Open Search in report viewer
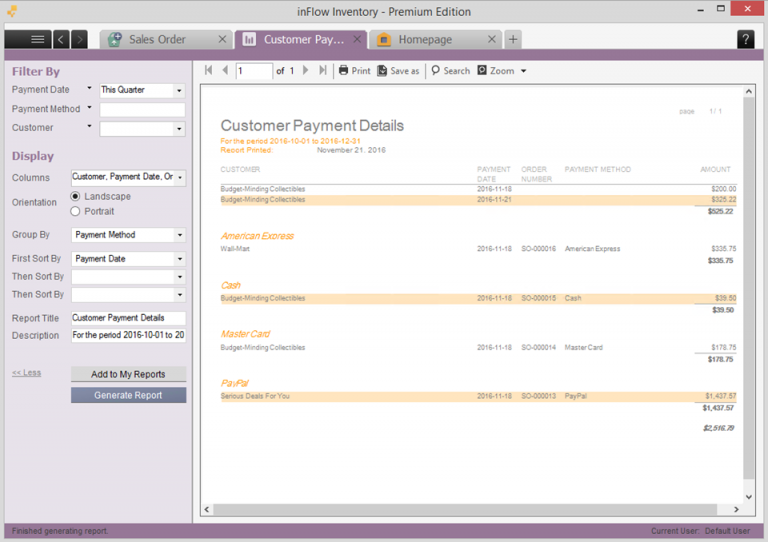The height and width of the screenshot is (542, 768). [451, 71]
